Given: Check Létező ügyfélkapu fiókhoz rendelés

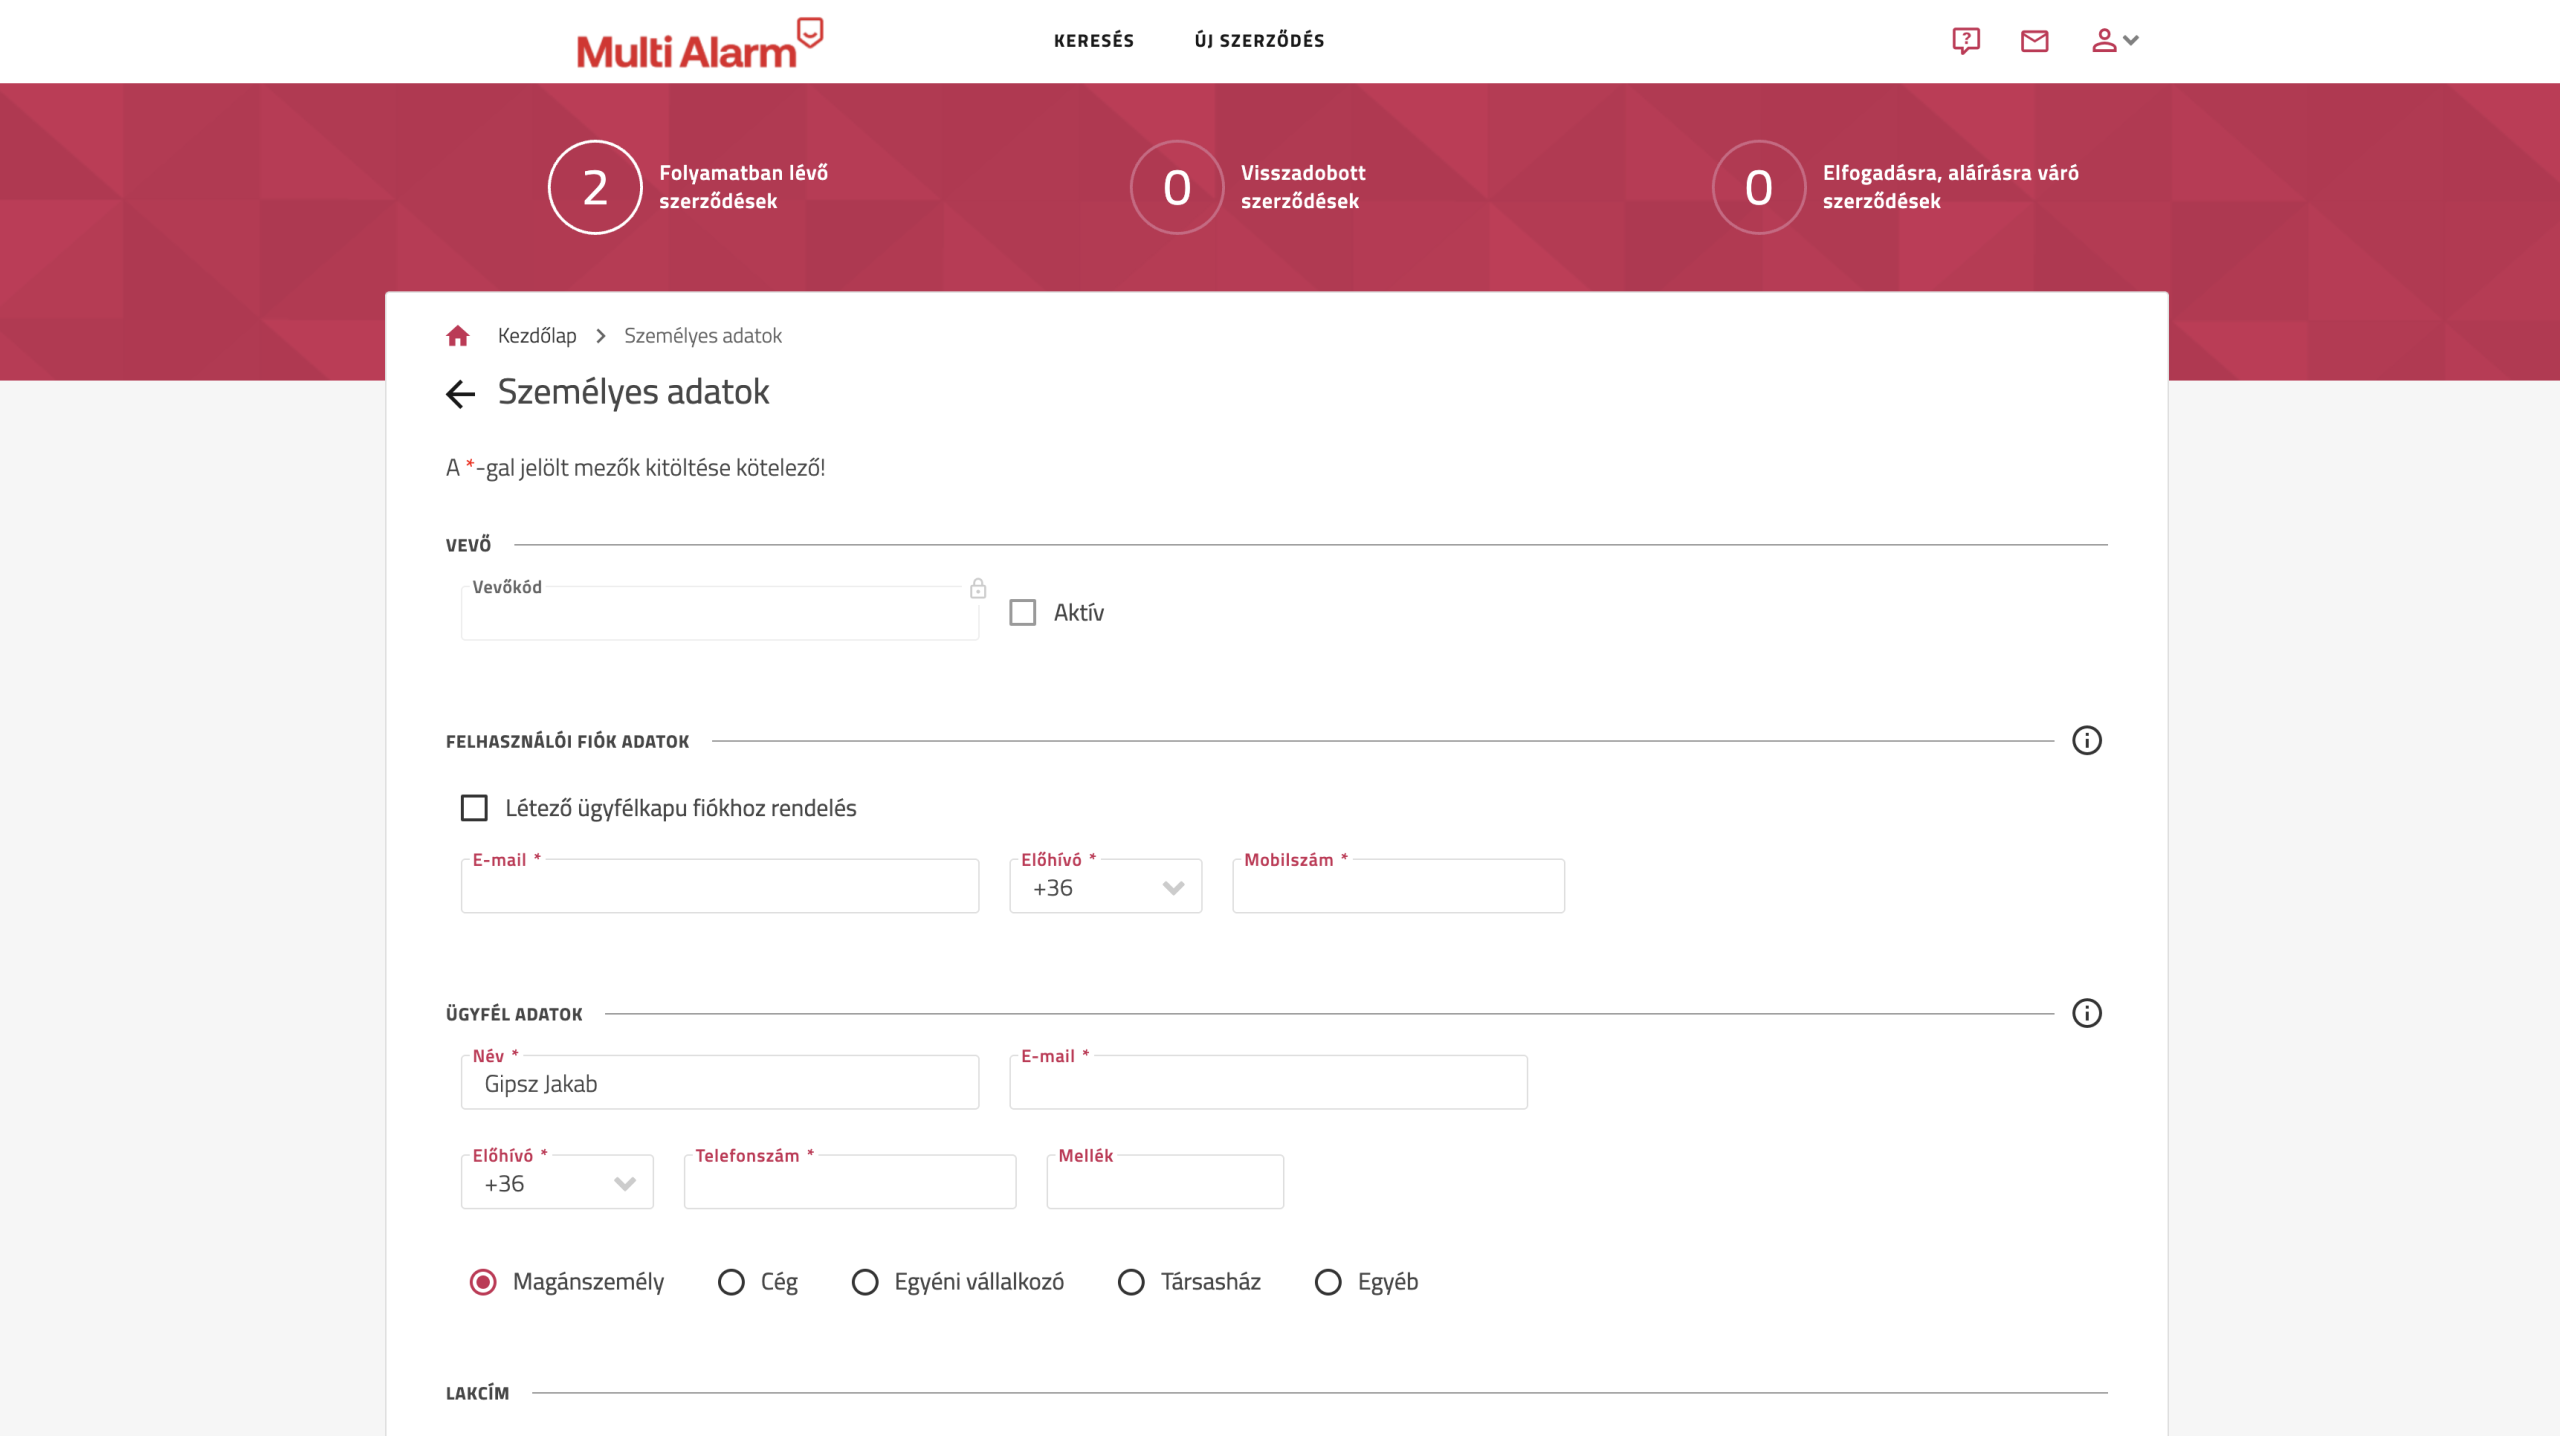Looking at the screenshot, I should (x=474, y=808).
